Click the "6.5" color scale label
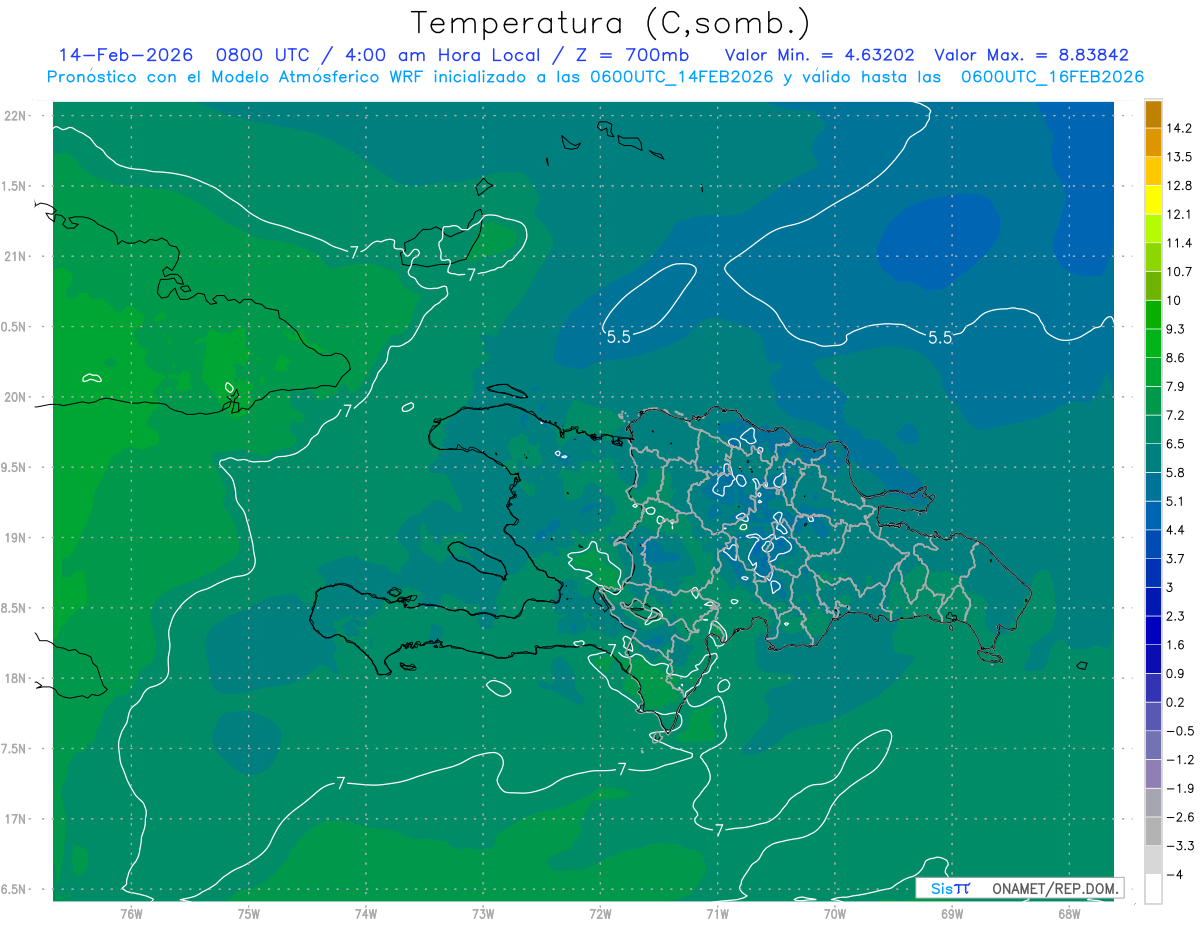The height and width of the screenshot is (927, 1200). pyautogui.click(x=1176, y=444)
